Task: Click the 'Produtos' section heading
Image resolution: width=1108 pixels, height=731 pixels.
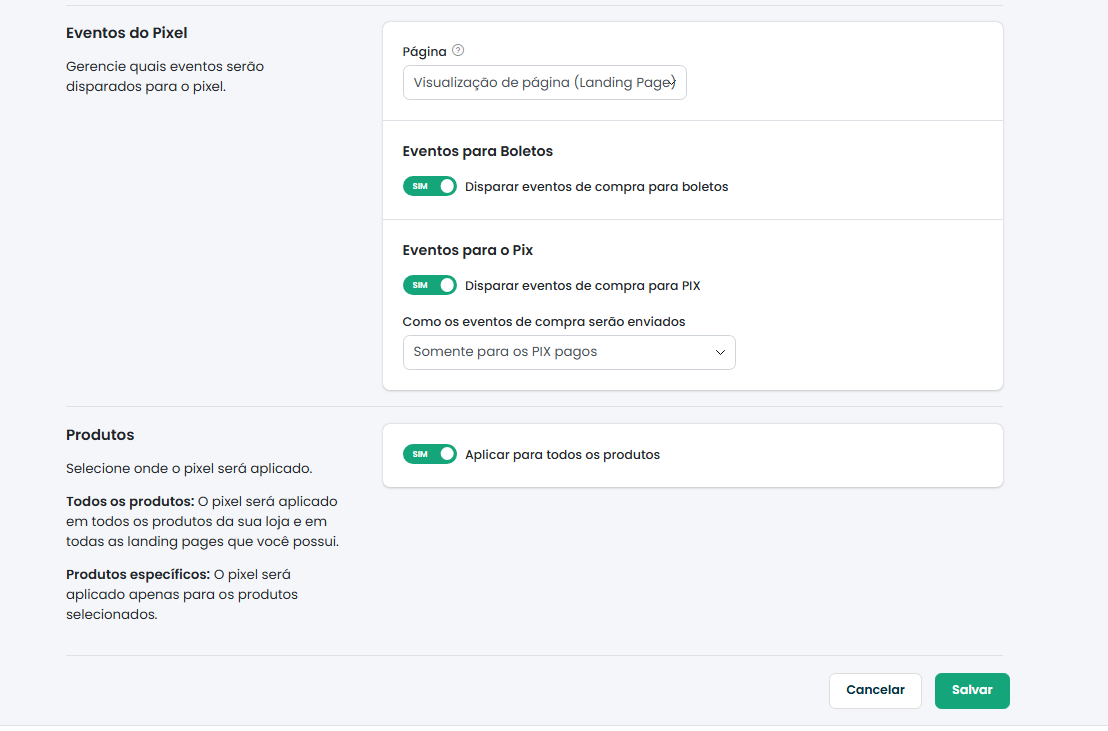Action: coord(100,435)
